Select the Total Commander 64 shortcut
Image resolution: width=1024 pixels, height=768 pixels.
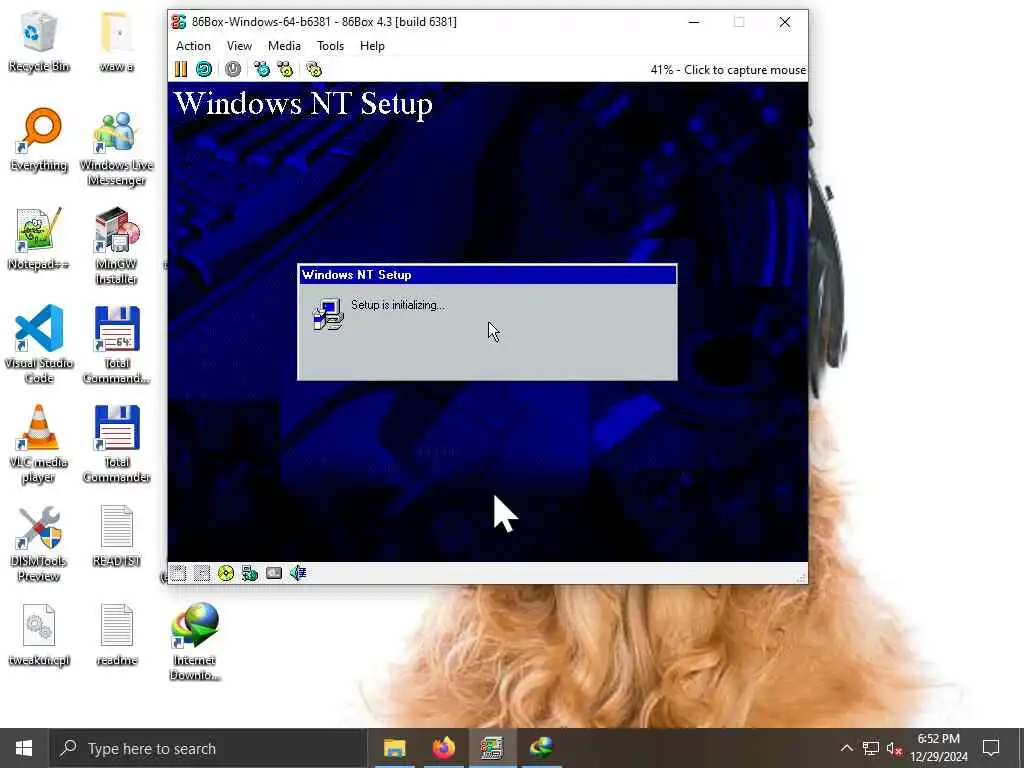click(x=117, y=345)
